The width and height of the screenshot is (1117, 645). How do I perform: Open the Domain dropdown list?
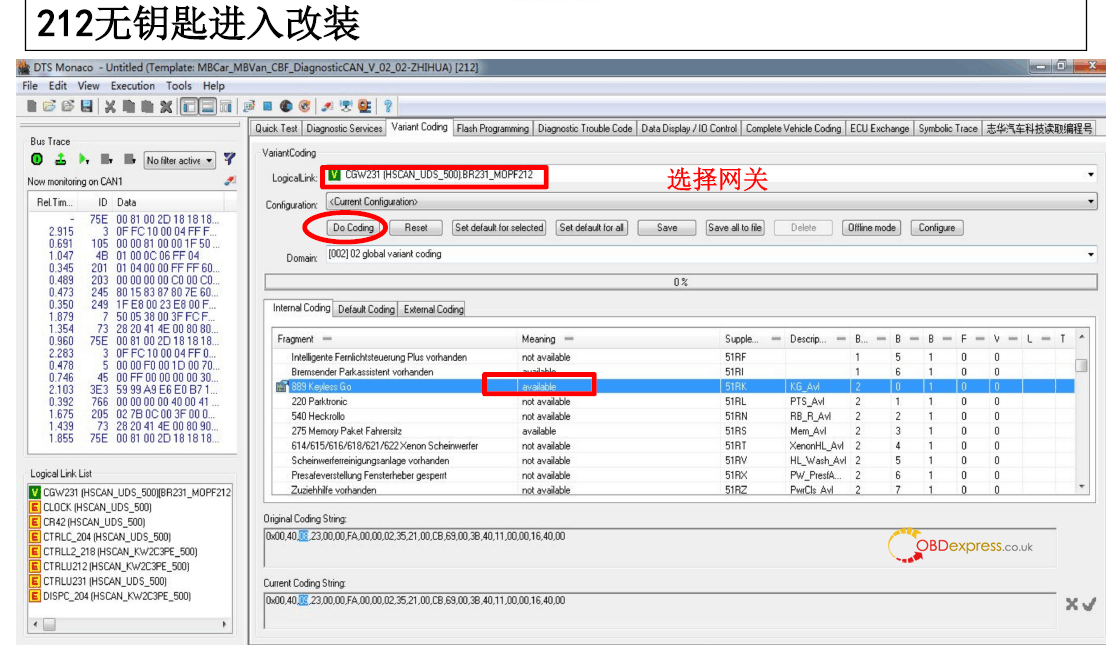(x=1090, y=255)
